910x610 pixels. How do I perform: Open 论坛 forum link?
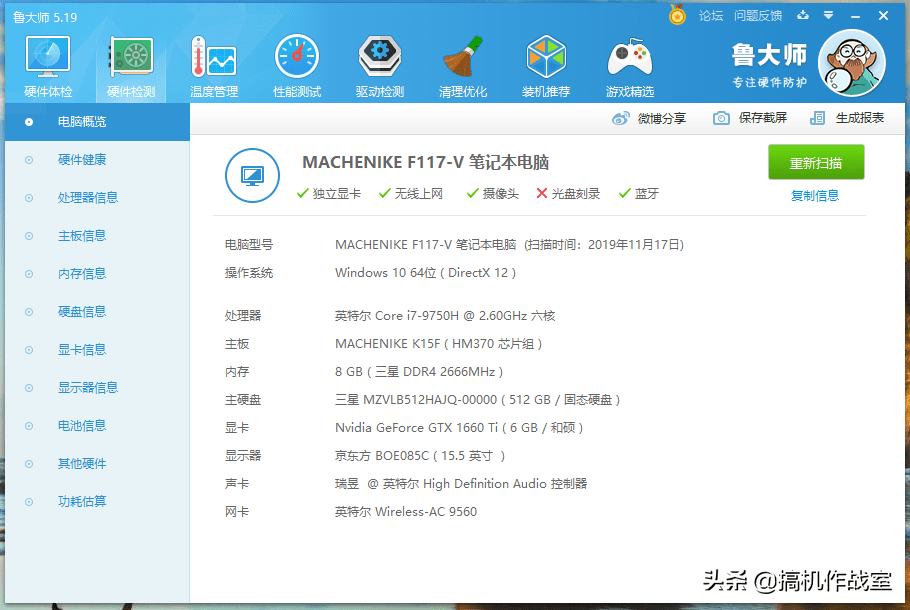click(711, 16)
